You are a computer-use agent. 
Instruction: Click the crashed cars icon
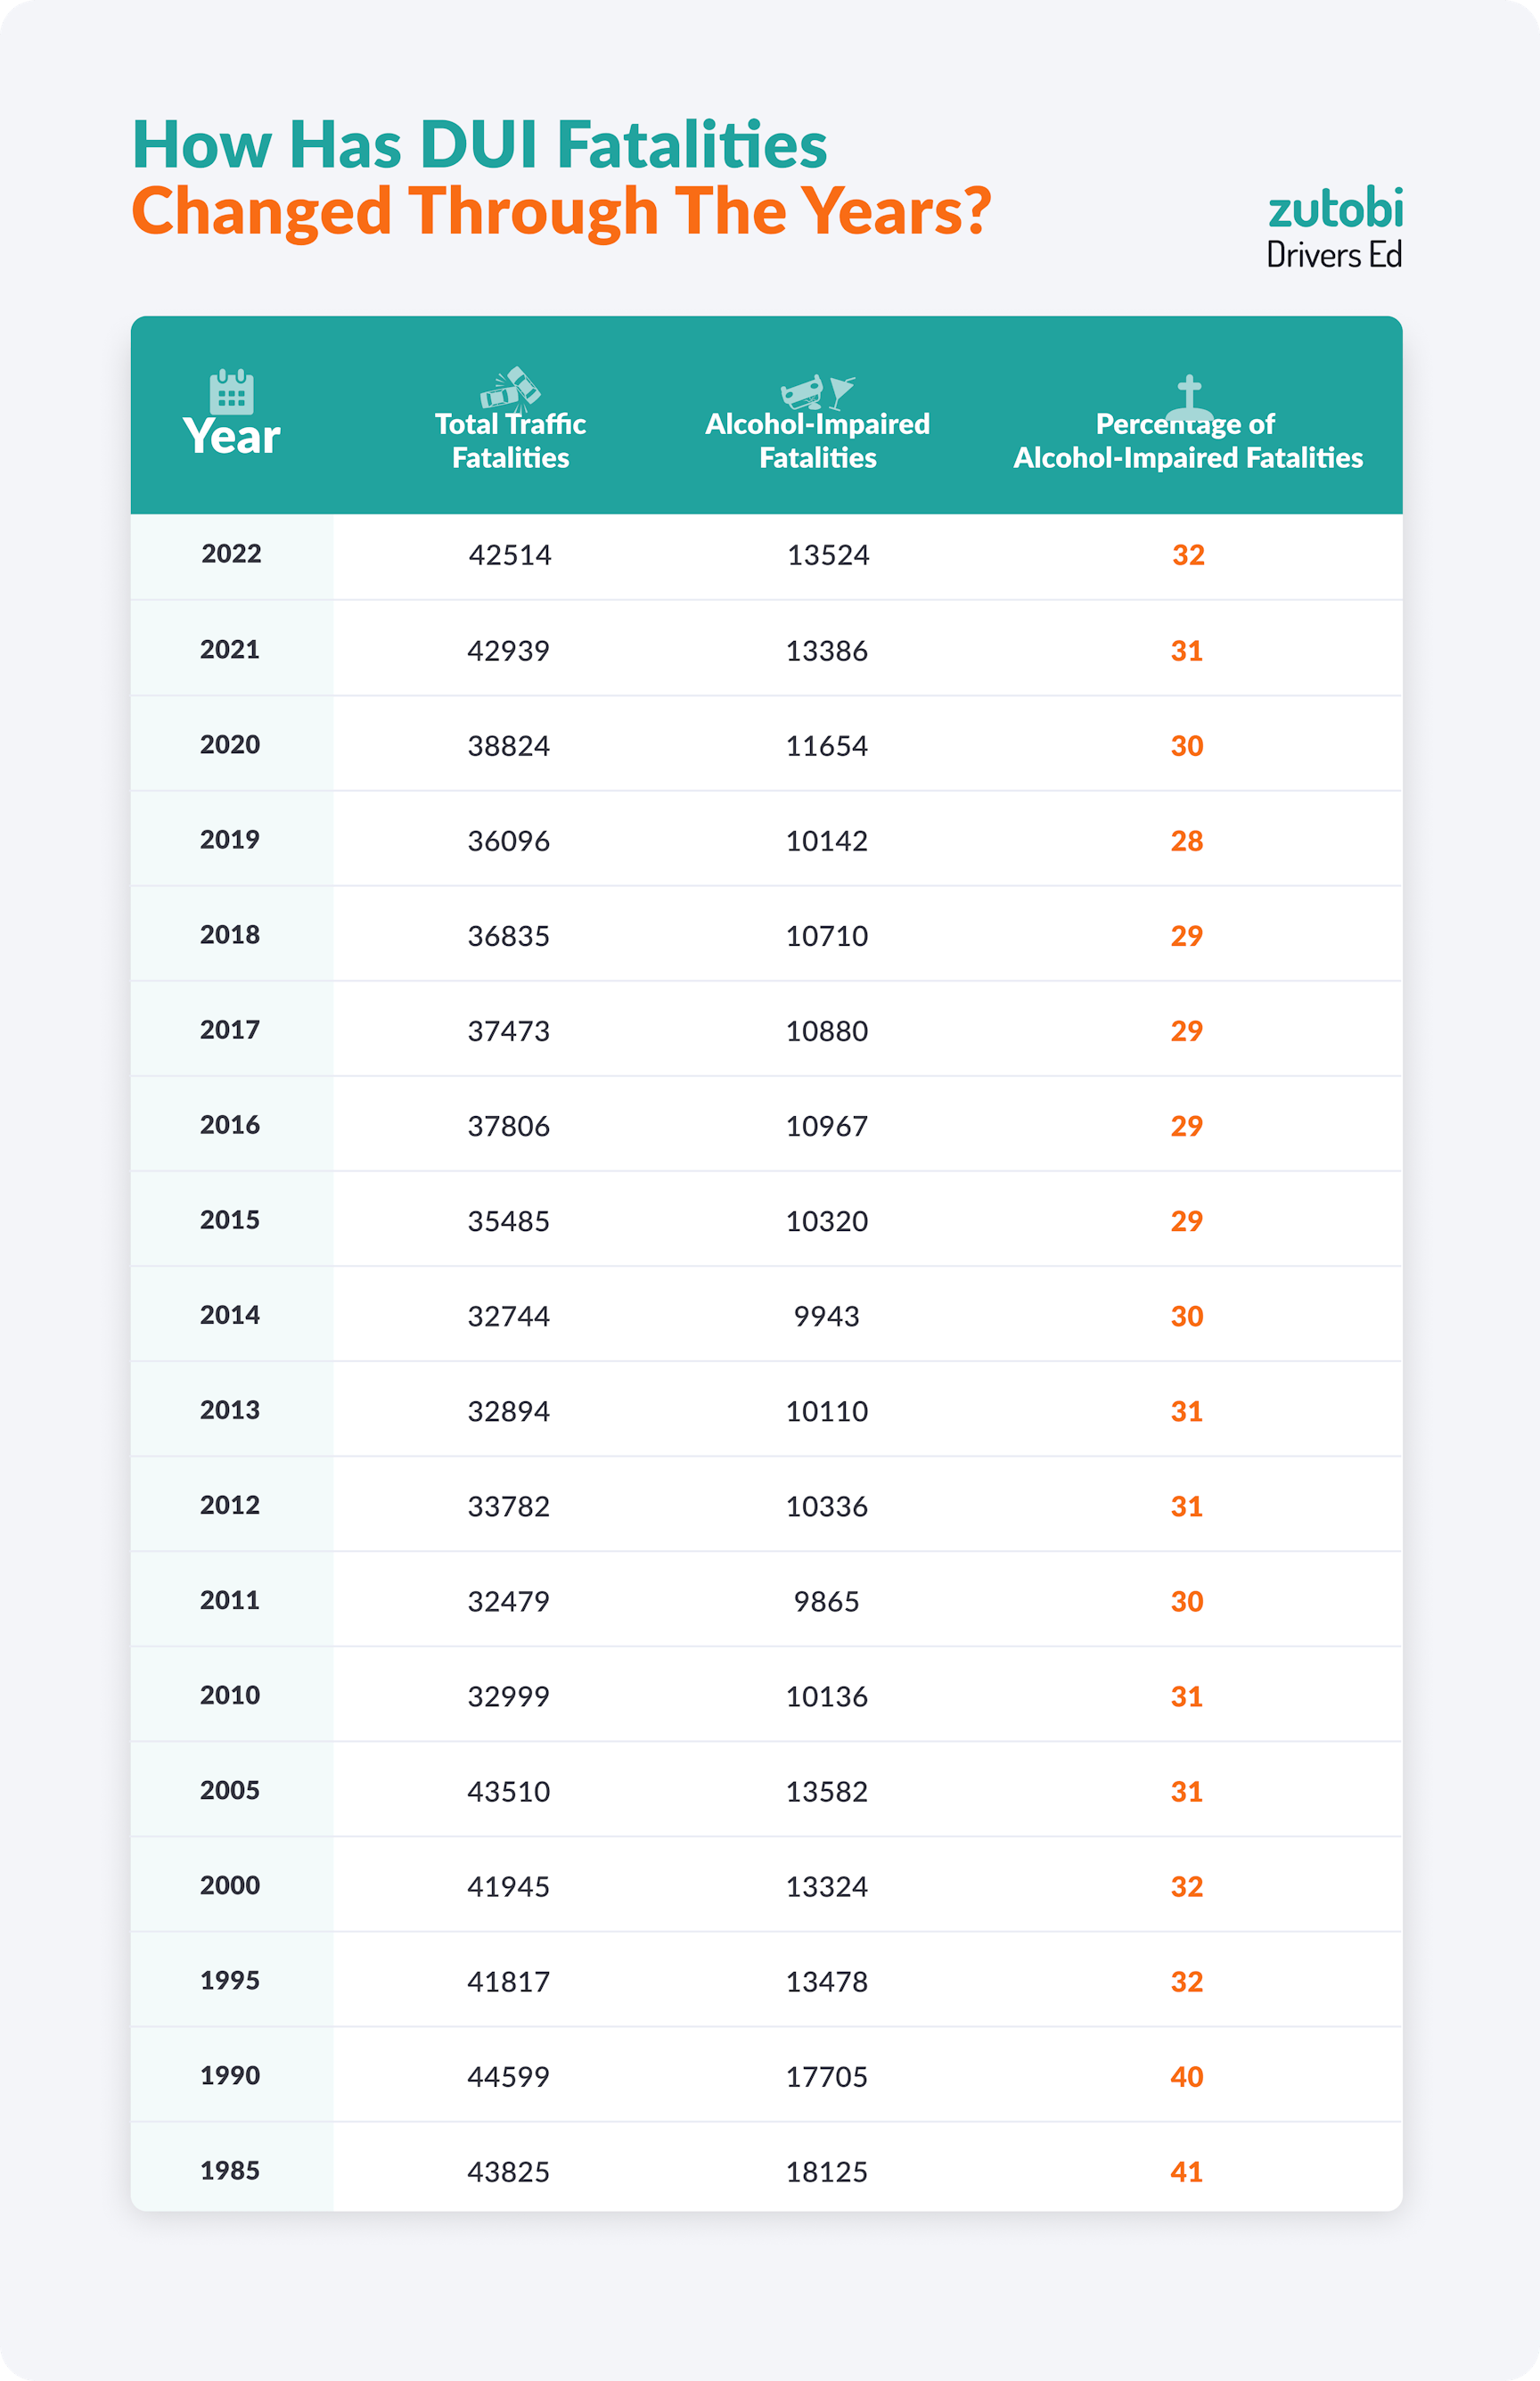(510, 387)
